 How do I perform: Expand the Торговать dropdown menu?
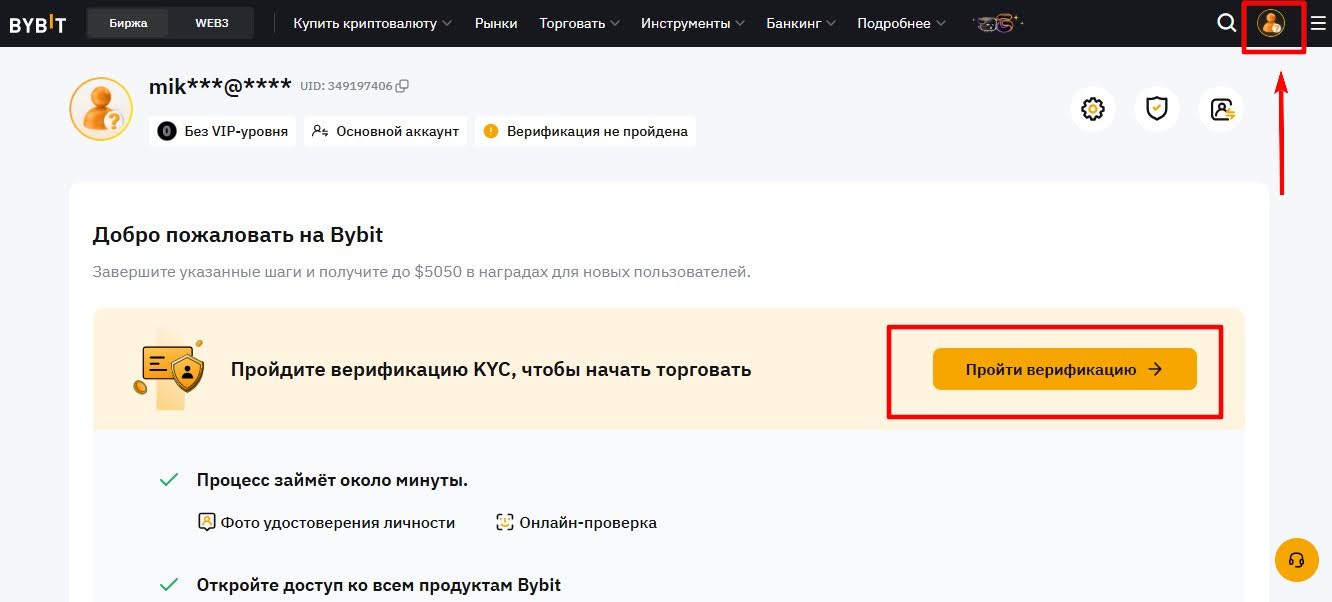[x=579, y=23]
